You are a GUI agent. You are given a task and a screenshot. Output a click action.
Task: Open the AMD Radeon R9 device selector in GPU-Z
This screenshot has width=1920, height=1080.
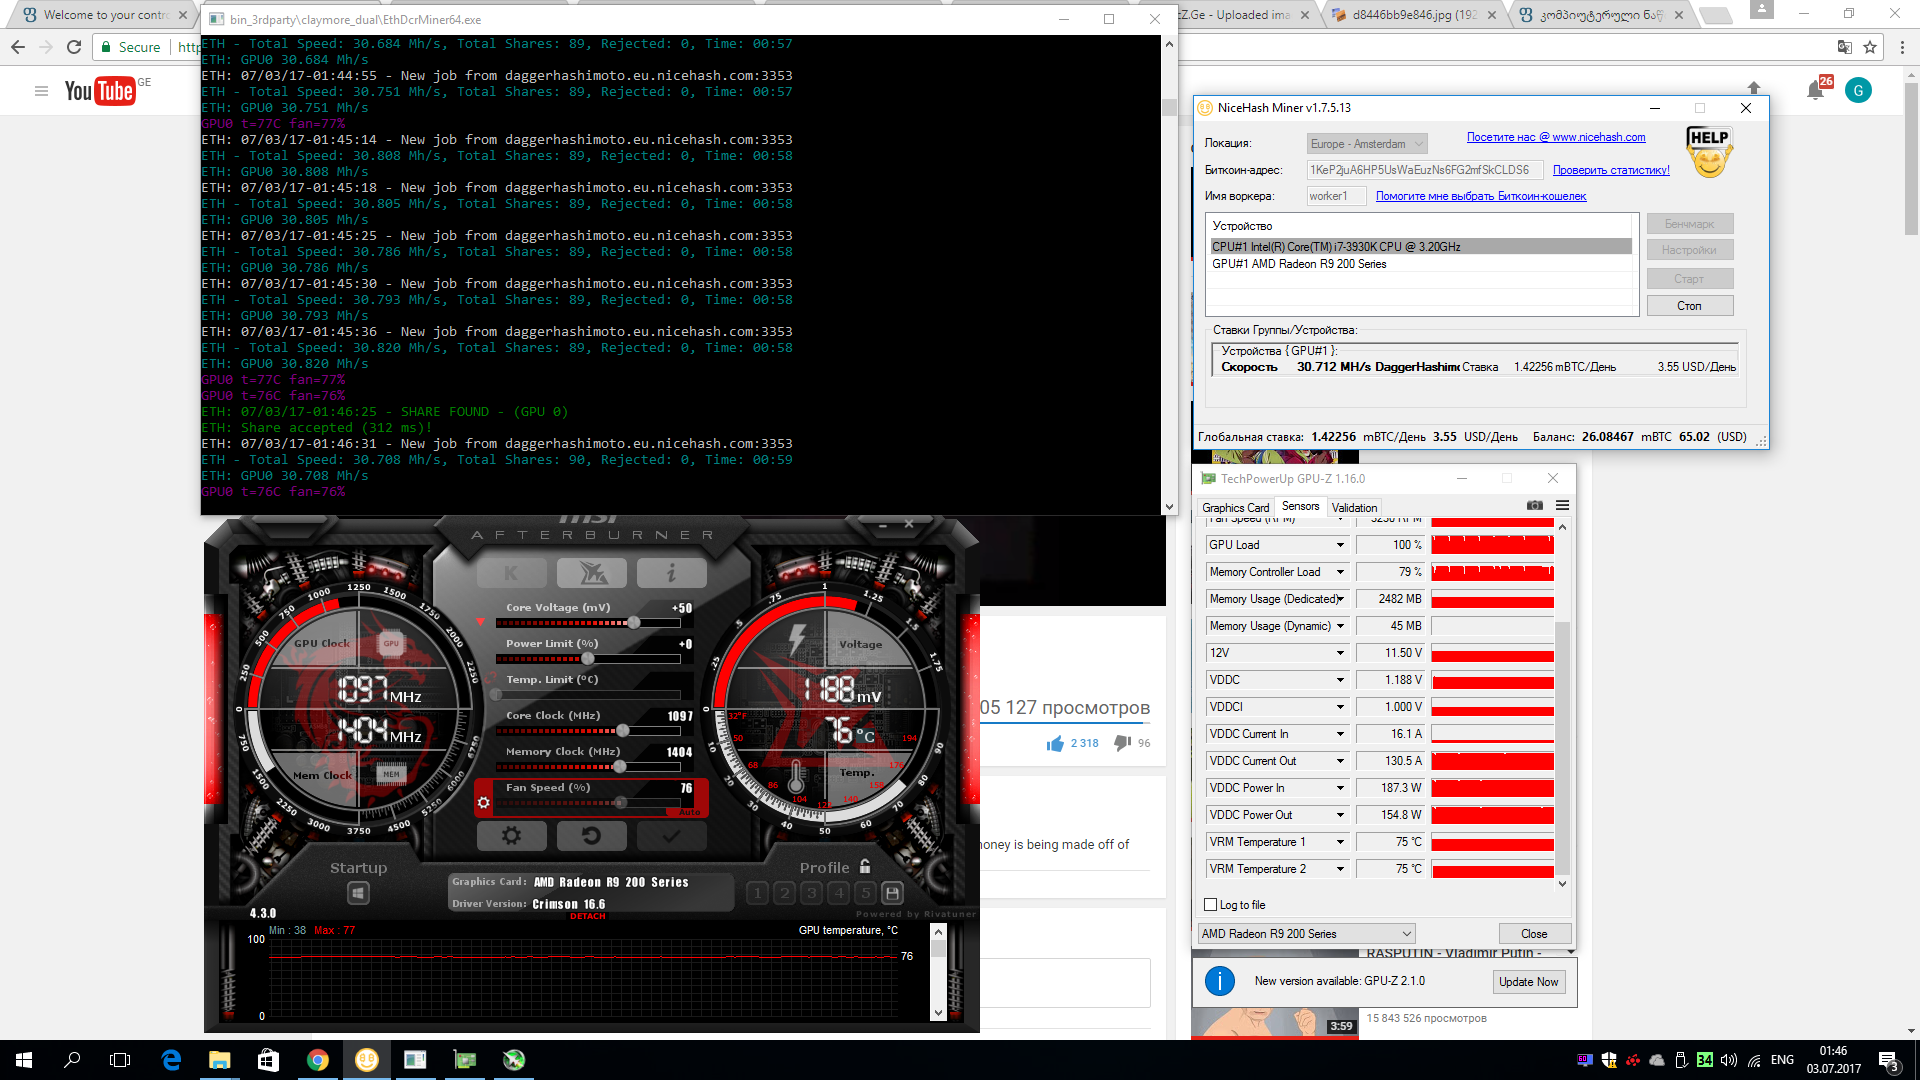click(1306, 934)
